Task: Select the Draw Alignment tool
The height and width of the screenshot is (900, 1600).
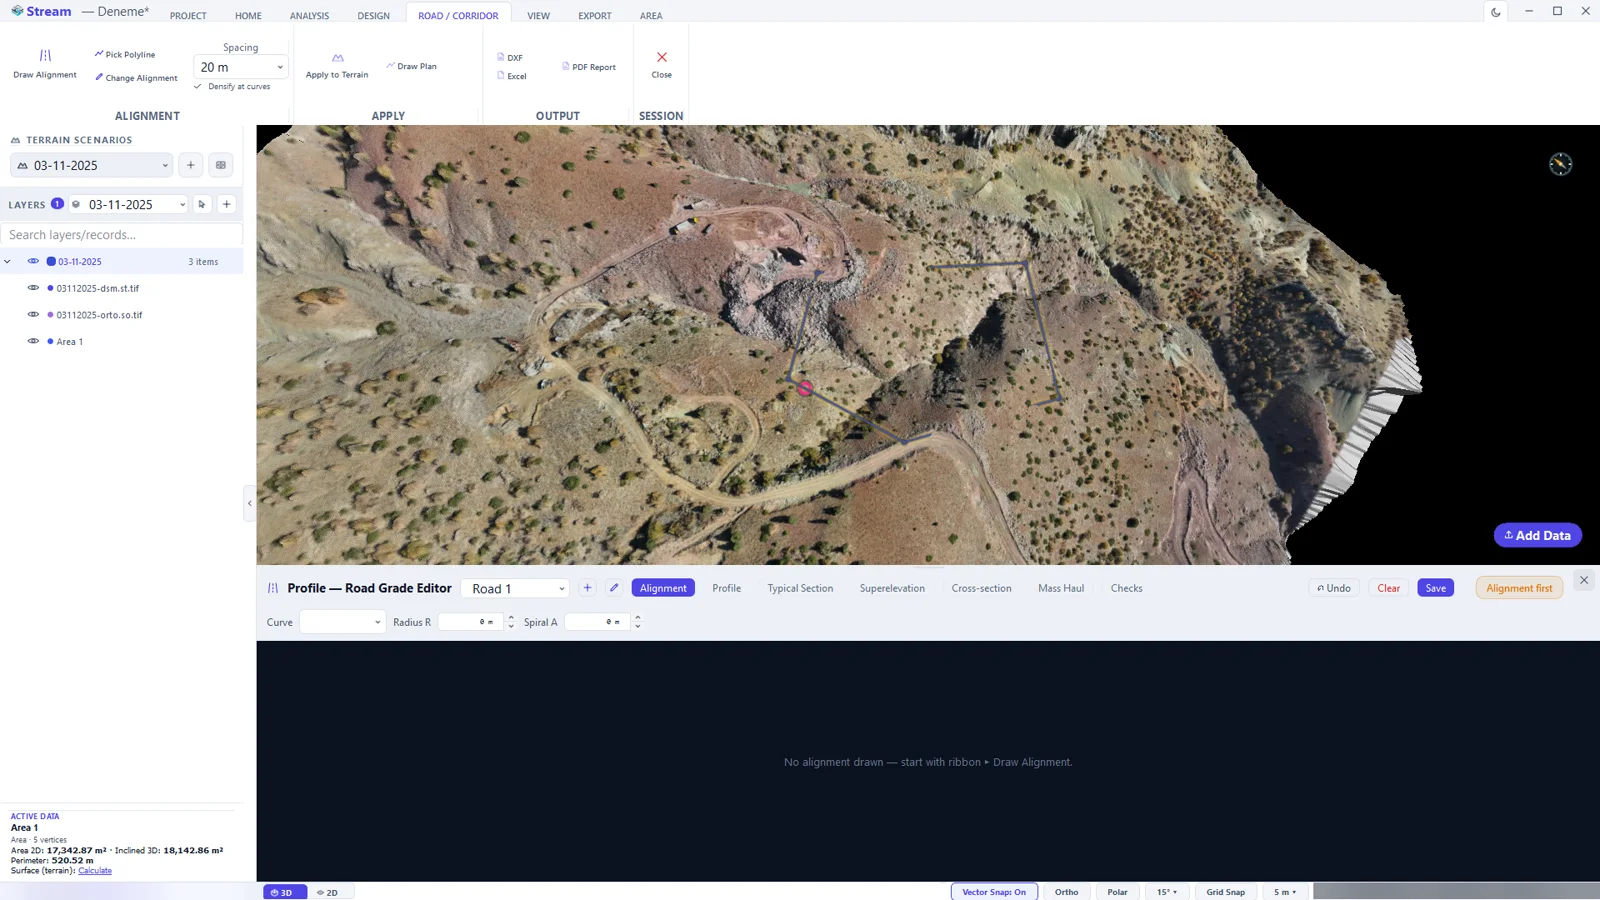Action: pos(45,64)
